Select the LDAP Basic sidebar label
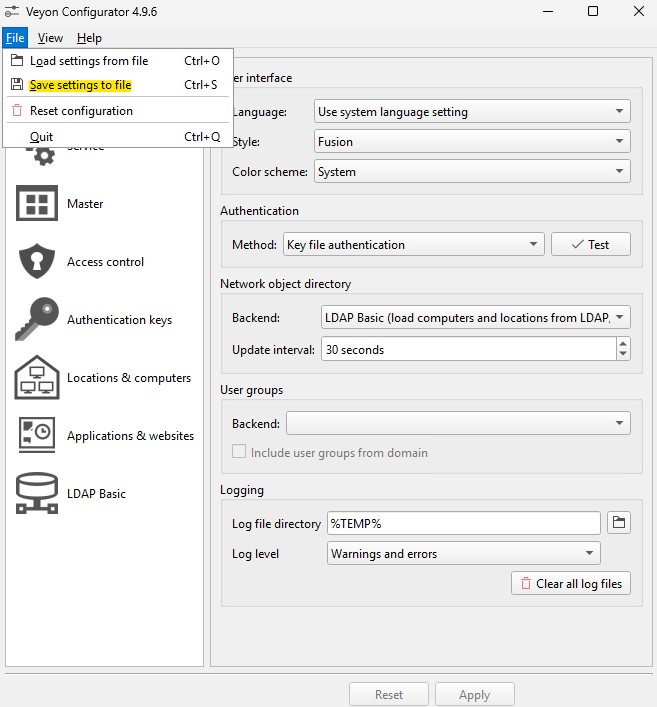 coord(96,494)
